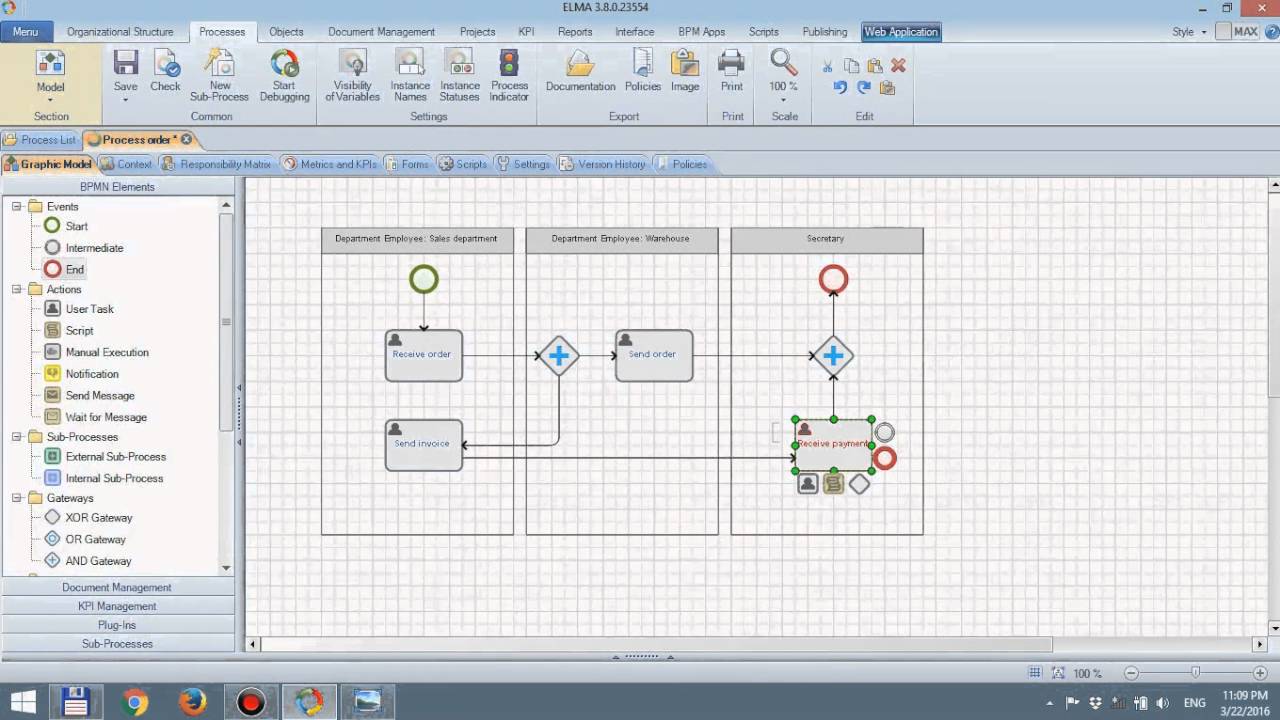The image size is (1280, 720).
Task: Click the Menu button
Action: (26, 32)
